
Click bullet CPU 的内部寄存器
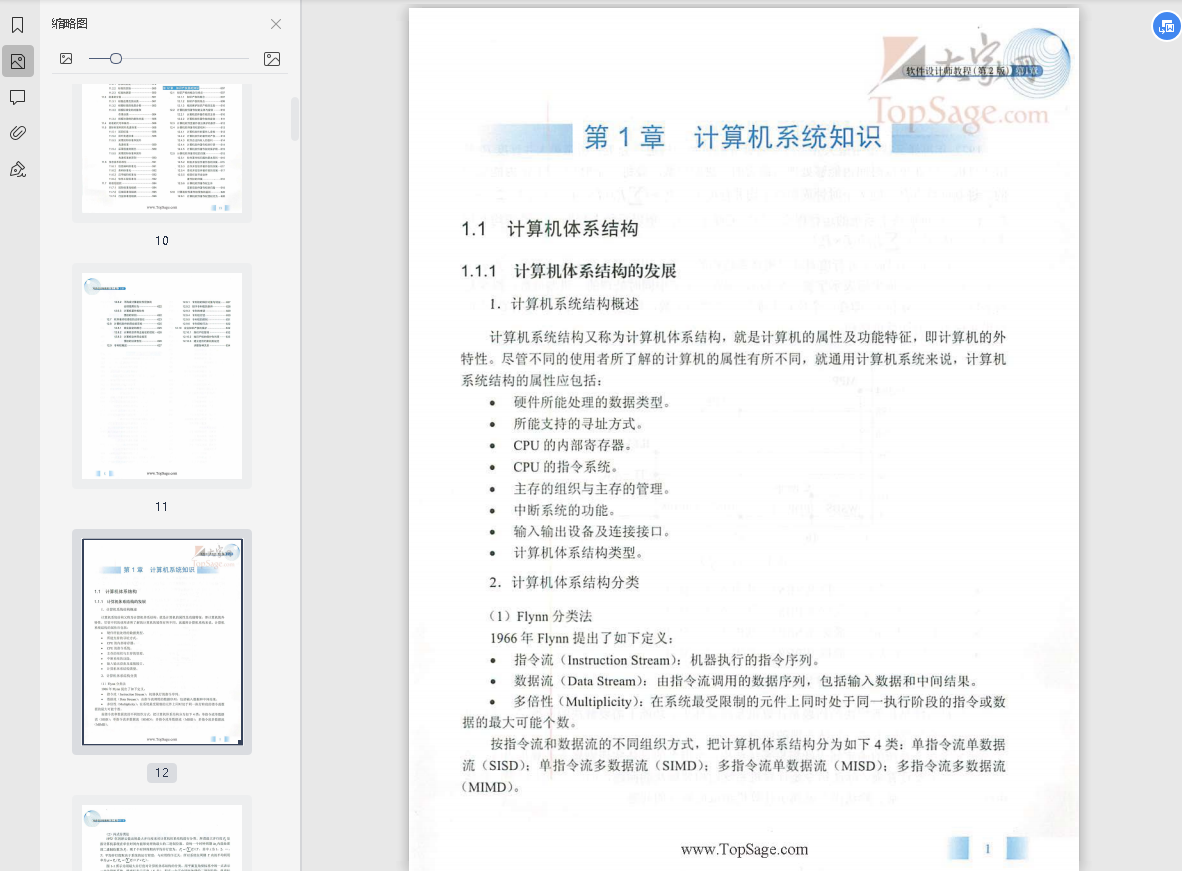click(x=572, y=445)
